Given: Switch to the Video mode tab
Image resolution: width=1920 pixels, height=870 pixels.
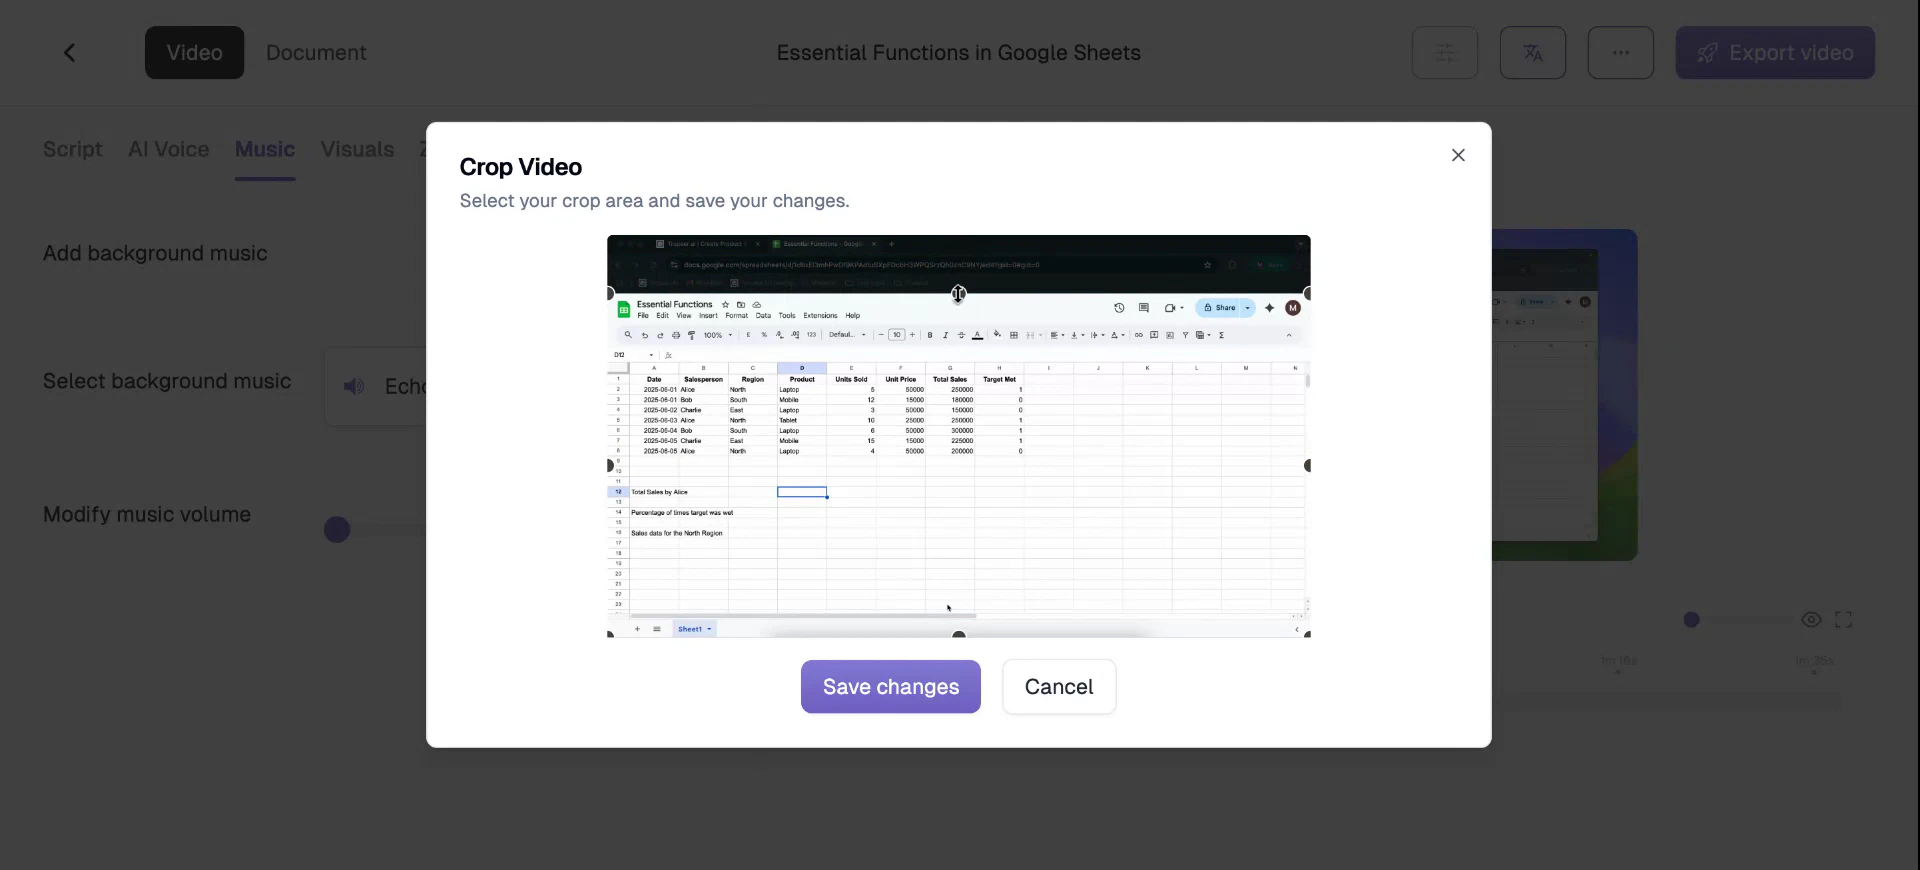Looking at the screenshot, I should 194,53.
